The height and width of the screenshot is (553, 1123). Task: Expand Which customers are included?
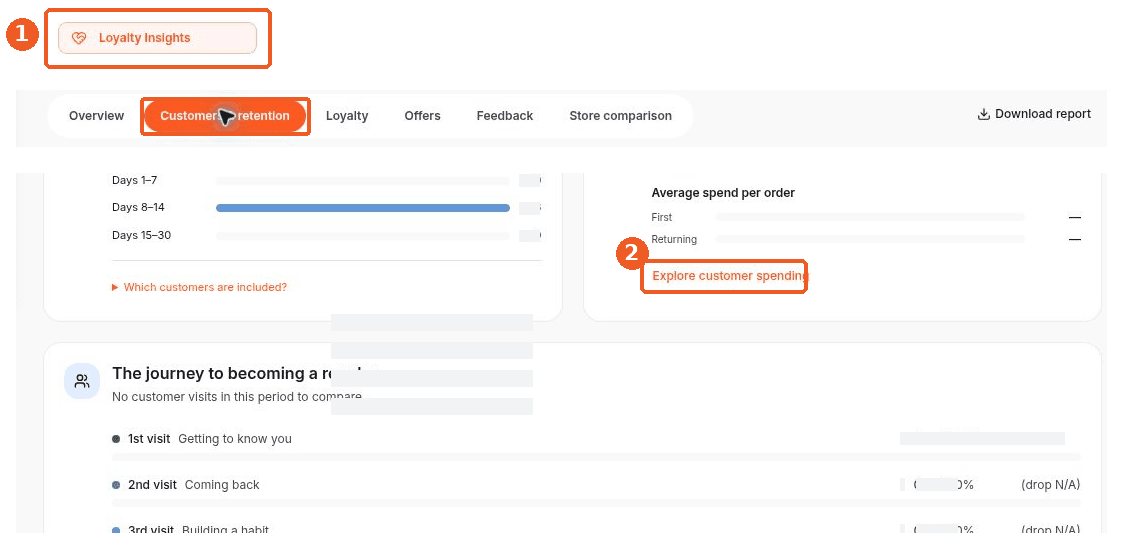tap(199, 287)
